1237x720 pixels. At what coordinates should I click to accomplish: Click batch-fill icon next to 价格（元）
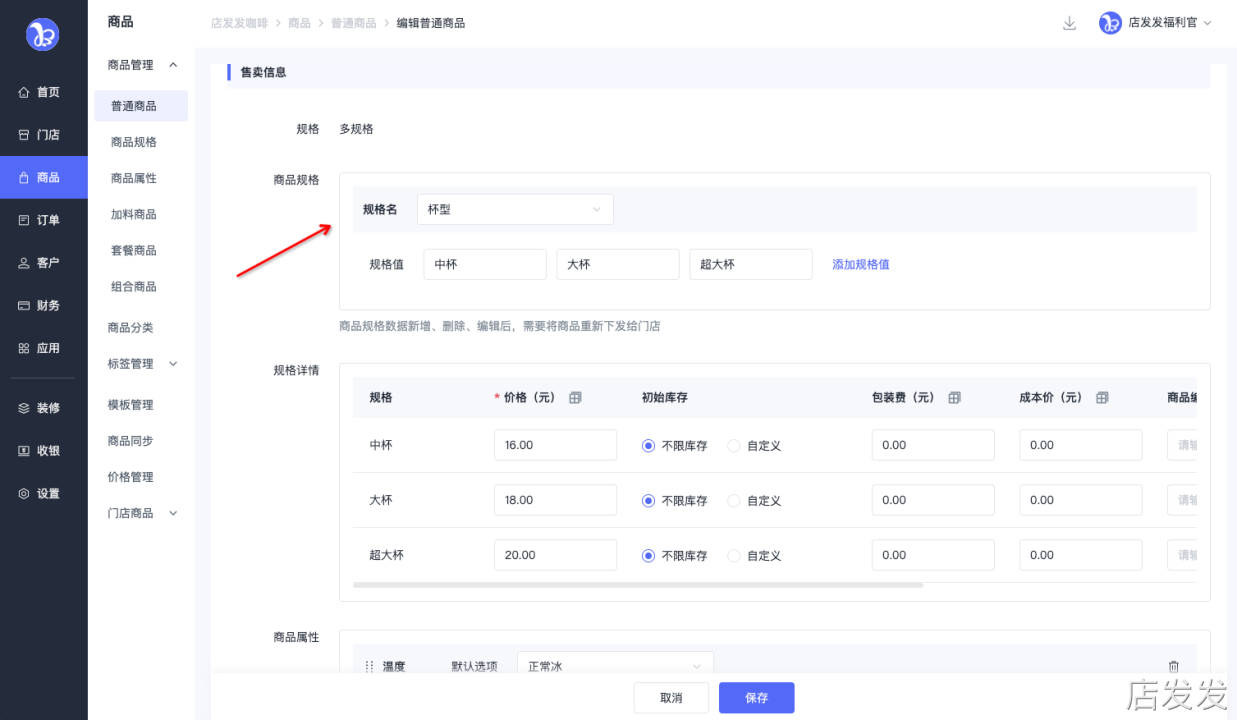click(x=575, y=397)
